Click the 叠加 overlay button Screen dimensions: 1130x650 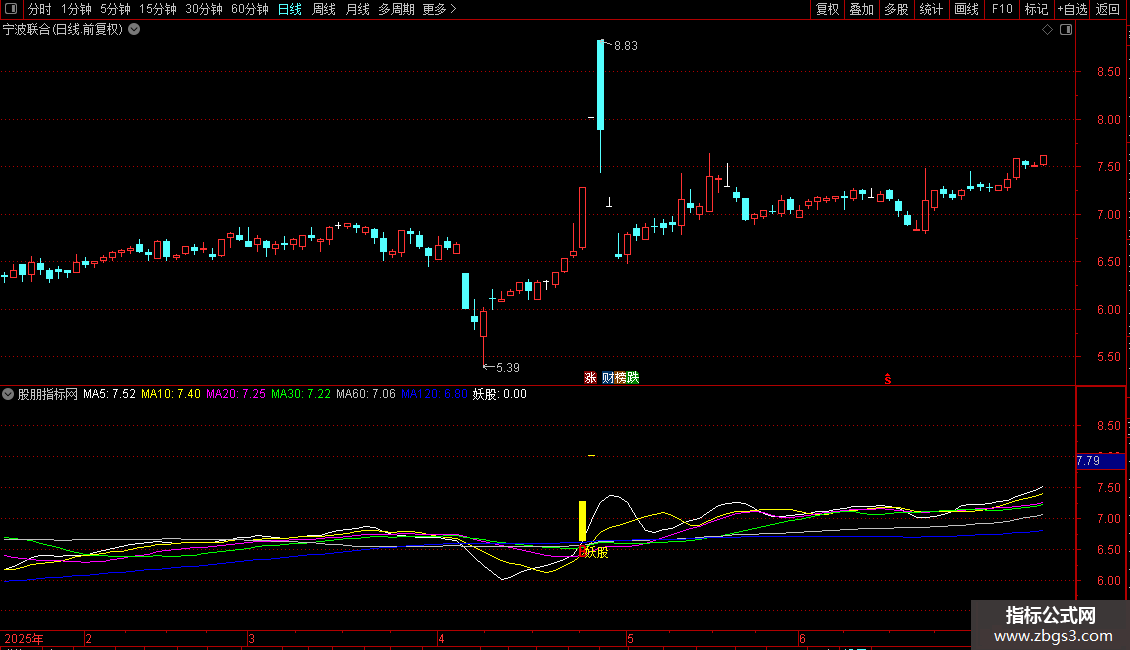[x=861, y=9]
